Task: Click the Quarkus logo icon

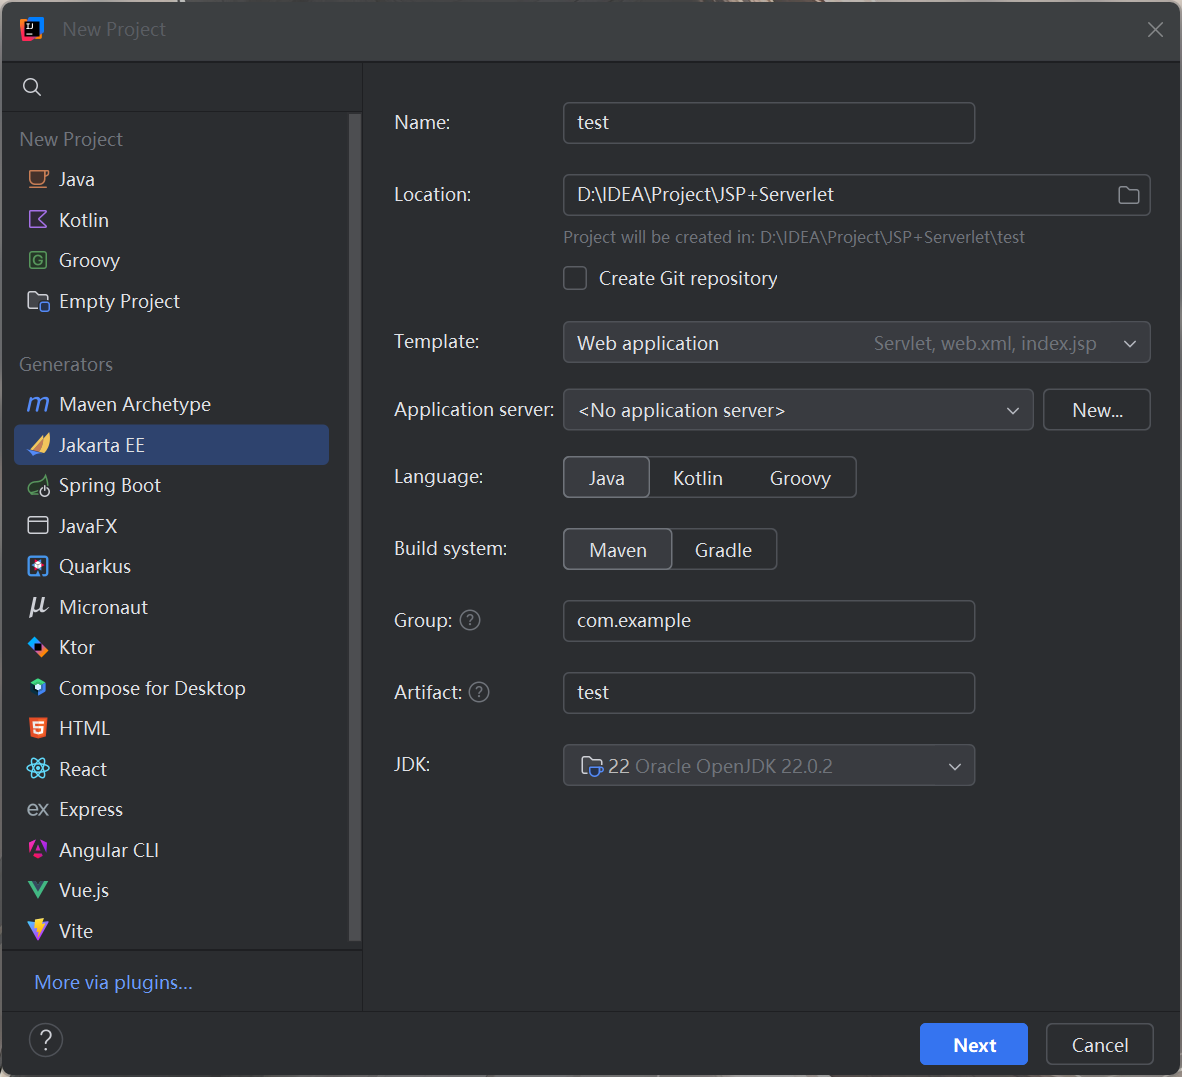Action: click(38, 566)
